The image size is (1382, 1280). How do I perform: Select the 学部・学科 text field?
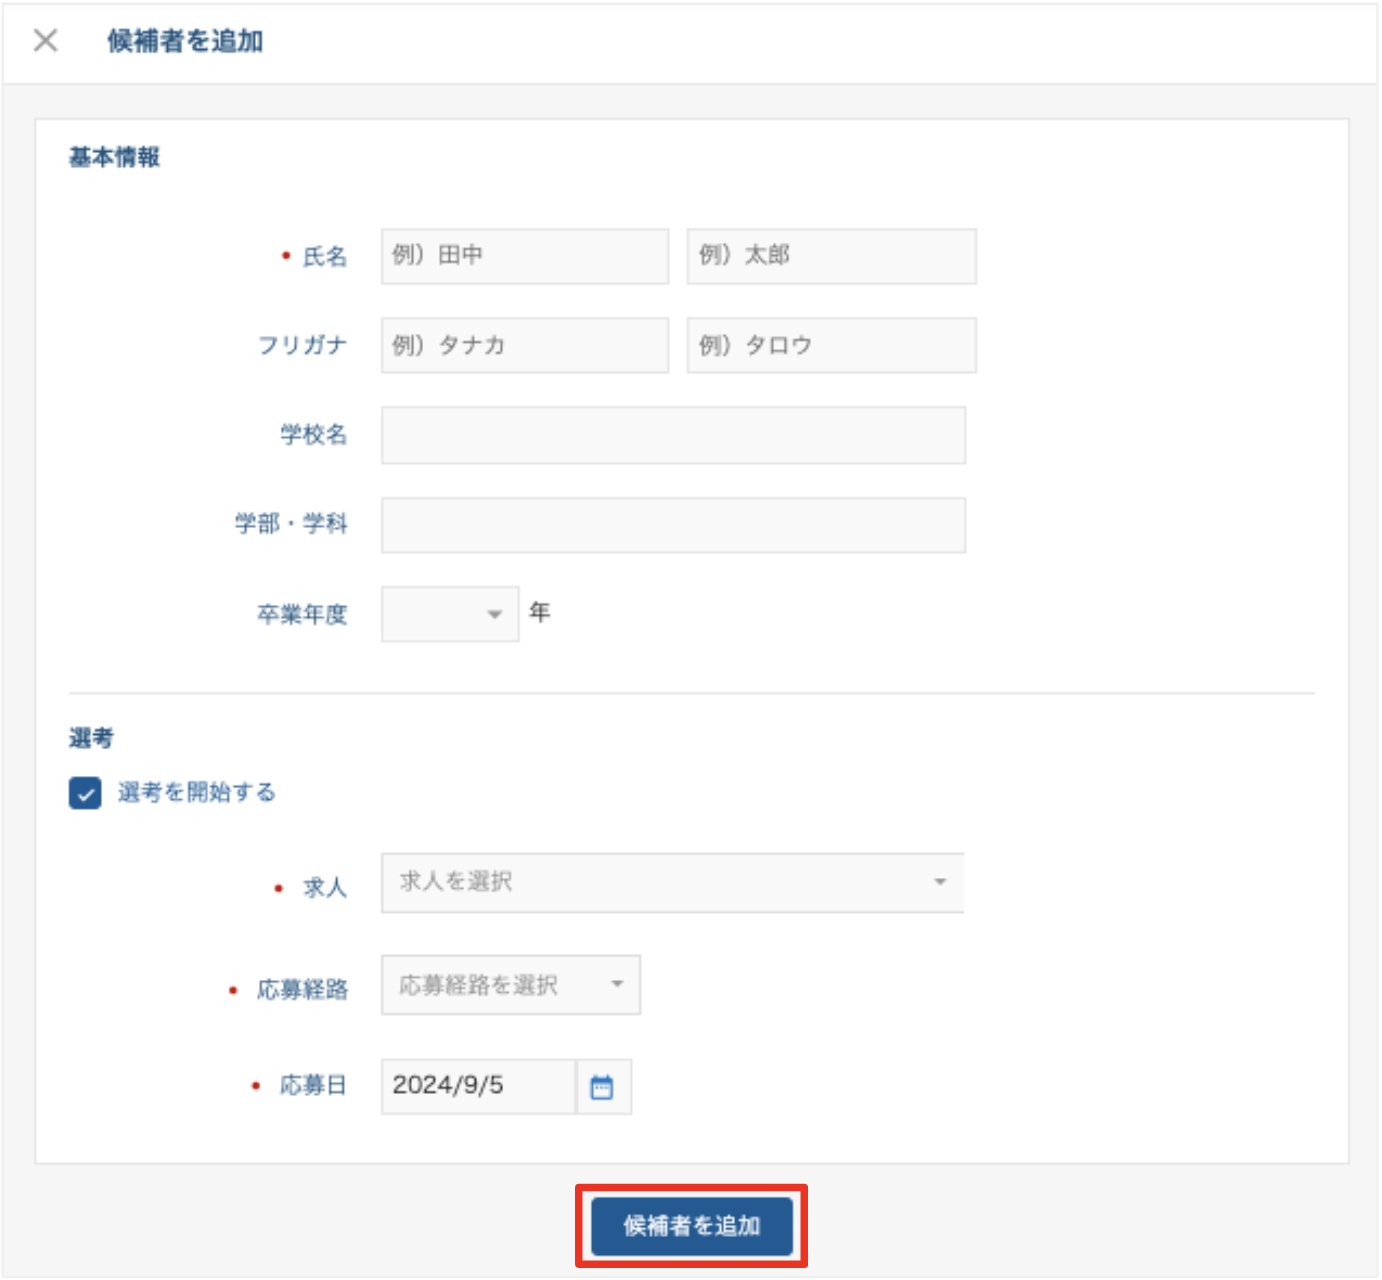(x=673, y=525)
